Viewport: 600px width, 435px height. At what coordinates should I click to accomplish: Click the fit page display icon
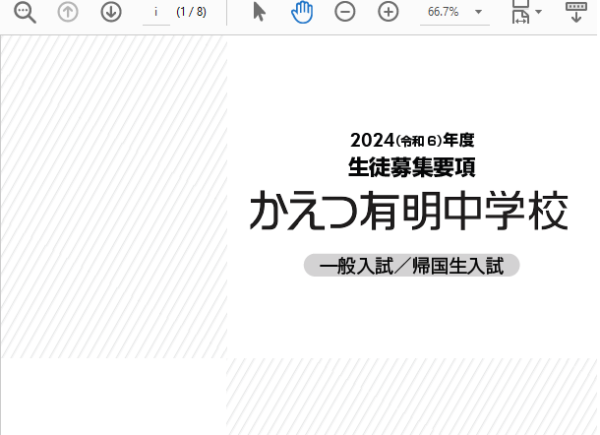pos(520,12)
